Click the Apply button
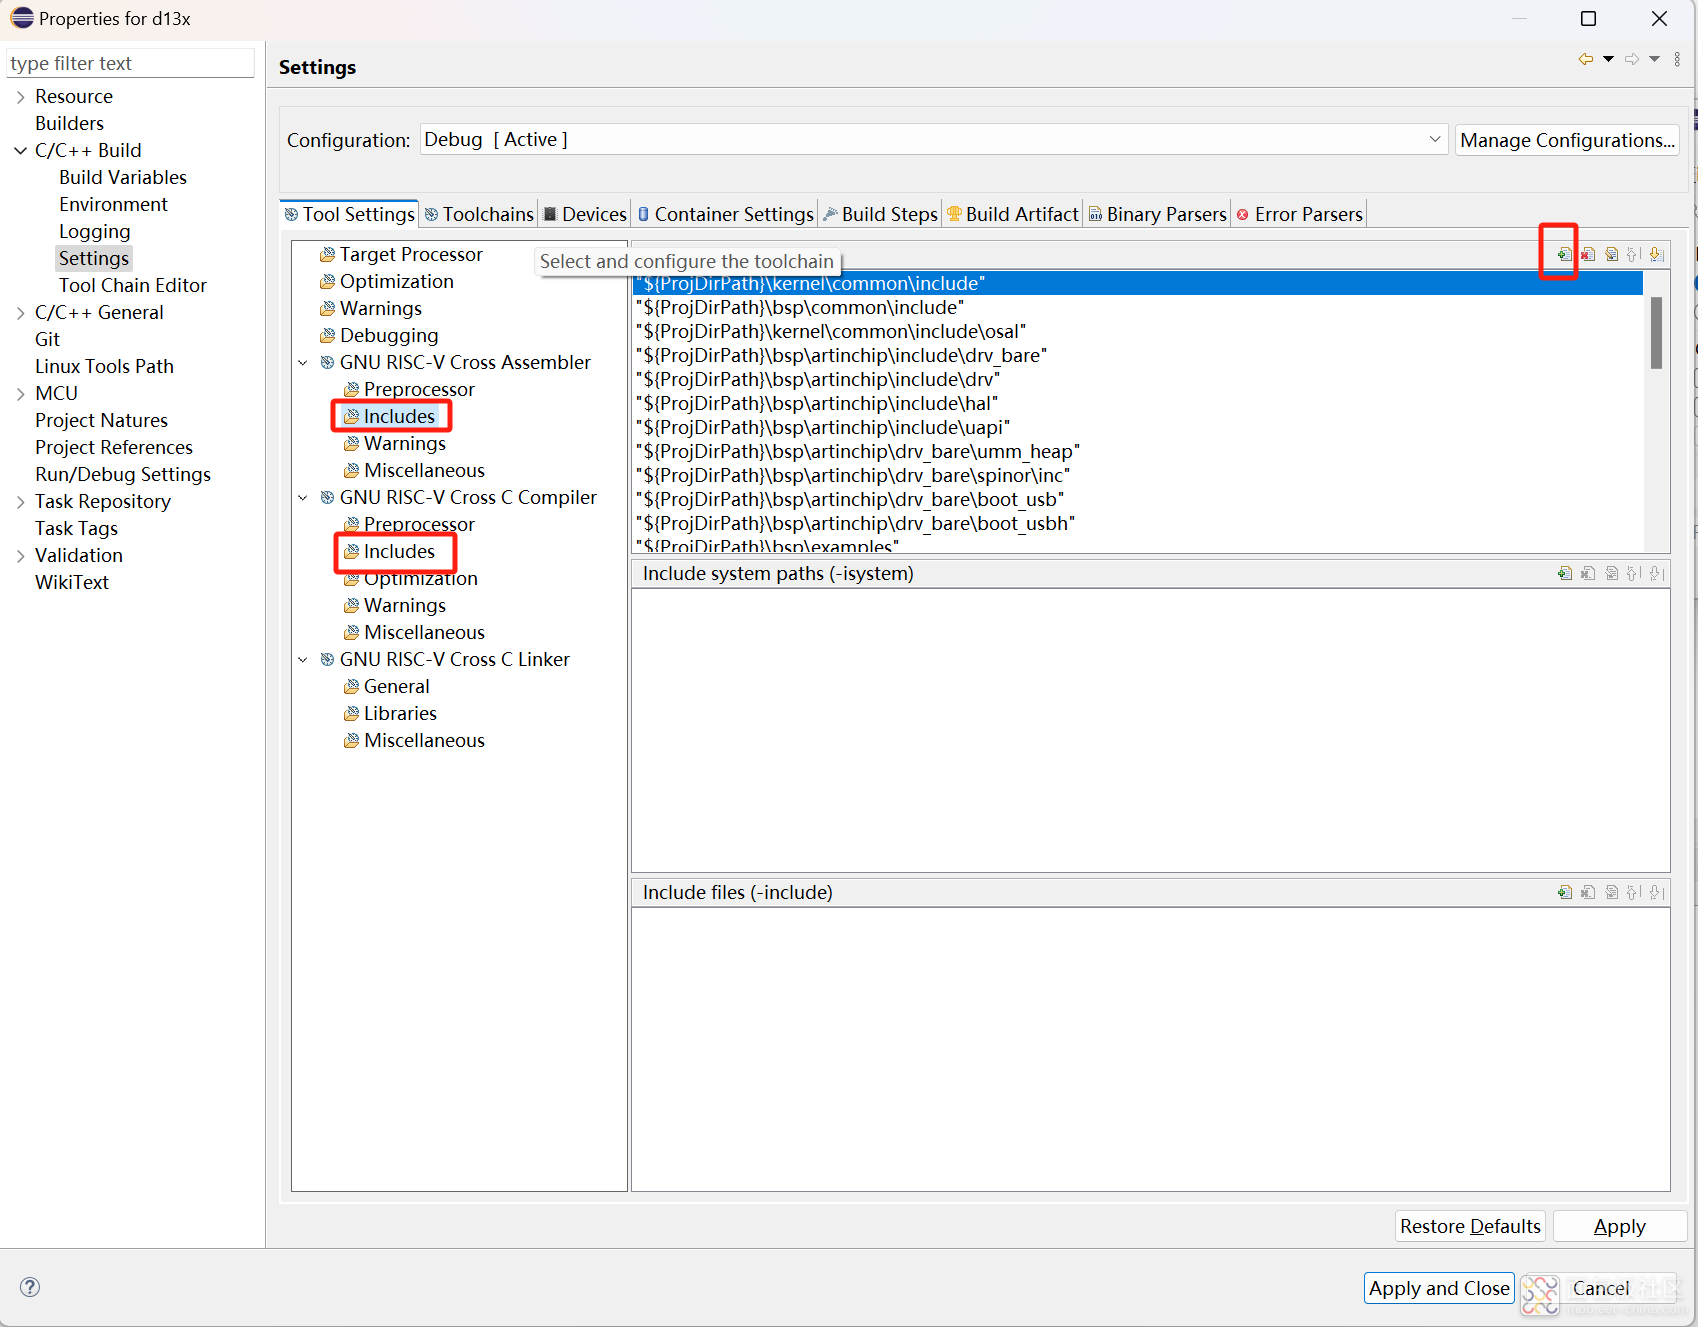This screenshot has height=1327, width=1698. tap(1619, 1226)
